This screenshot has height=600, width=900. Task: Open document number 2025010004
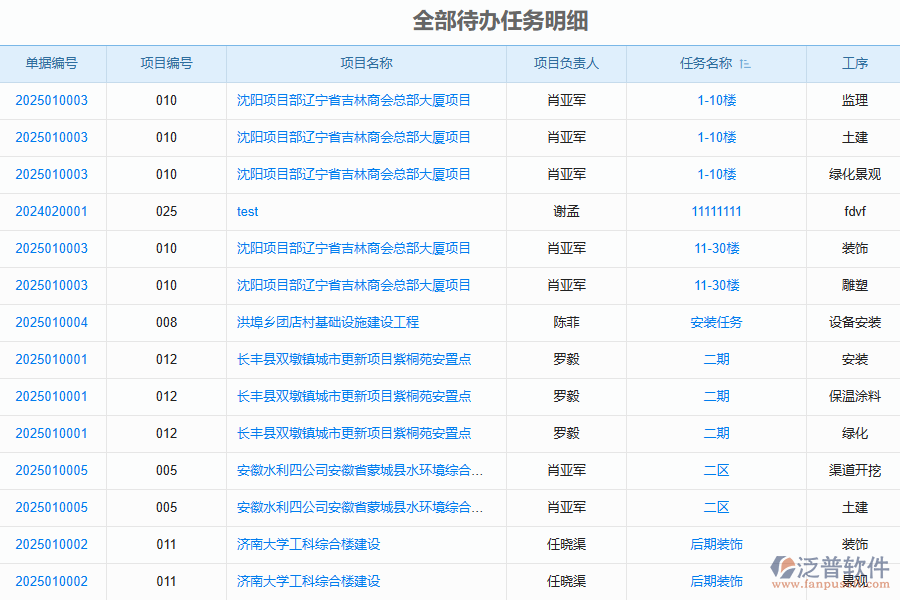[52, 322]
